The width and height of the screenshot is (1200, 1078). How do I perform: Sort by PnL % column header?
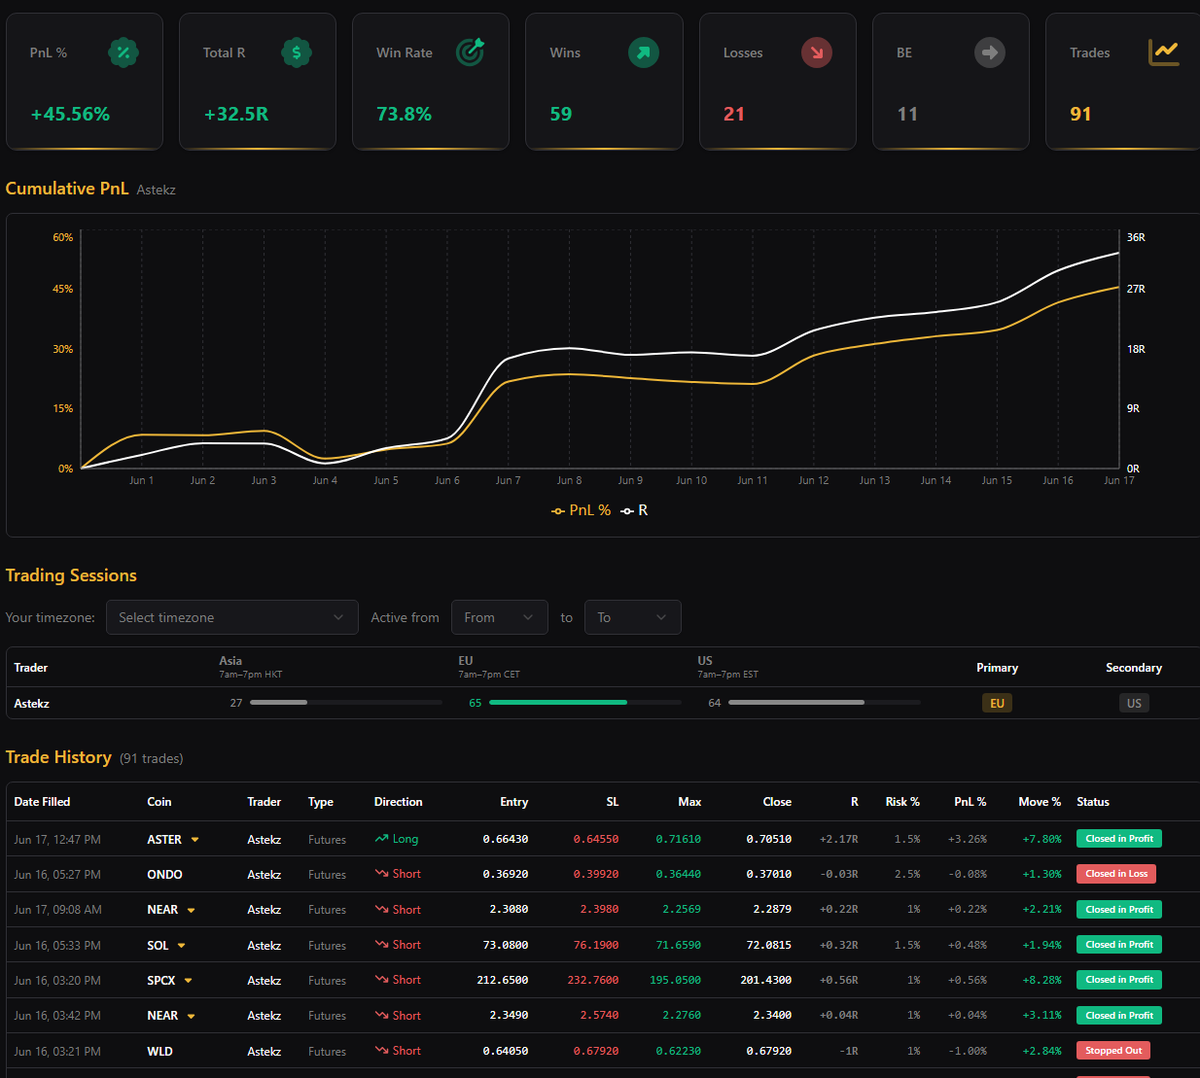click(970, 802)
